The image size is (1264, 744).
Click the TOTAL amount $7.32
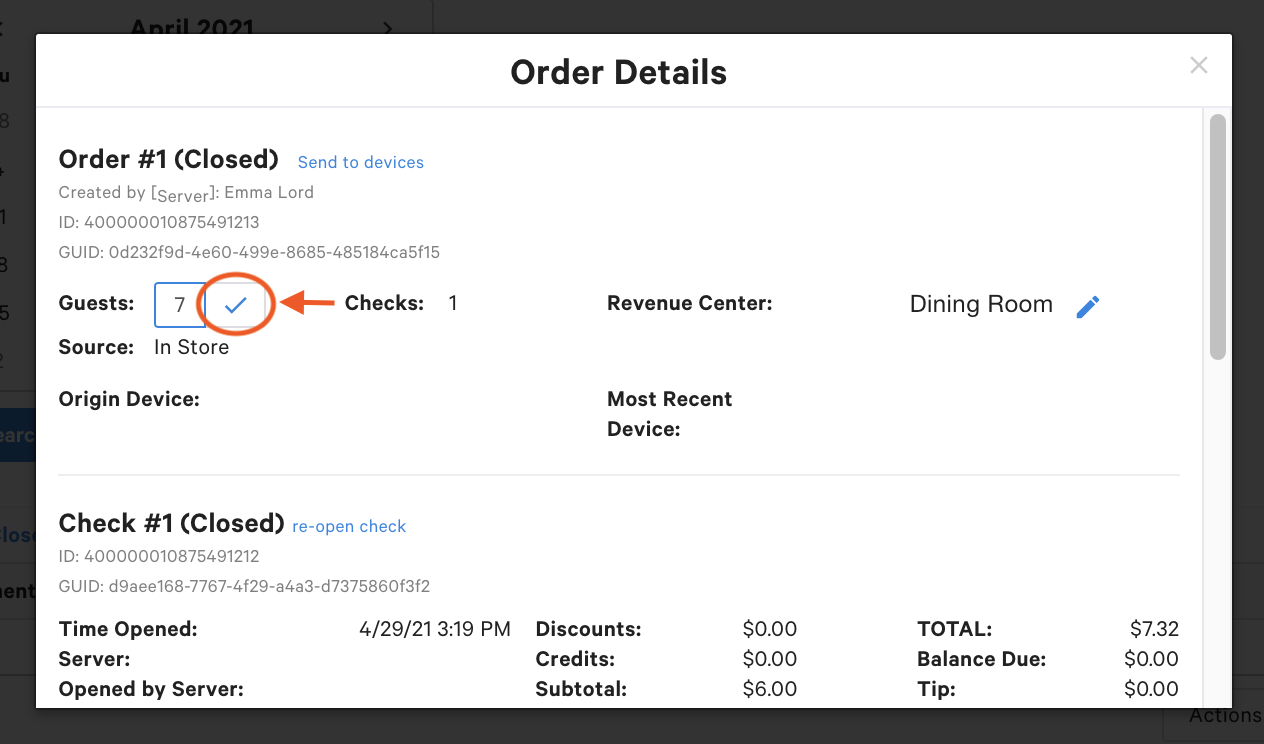pos(1154,629)
